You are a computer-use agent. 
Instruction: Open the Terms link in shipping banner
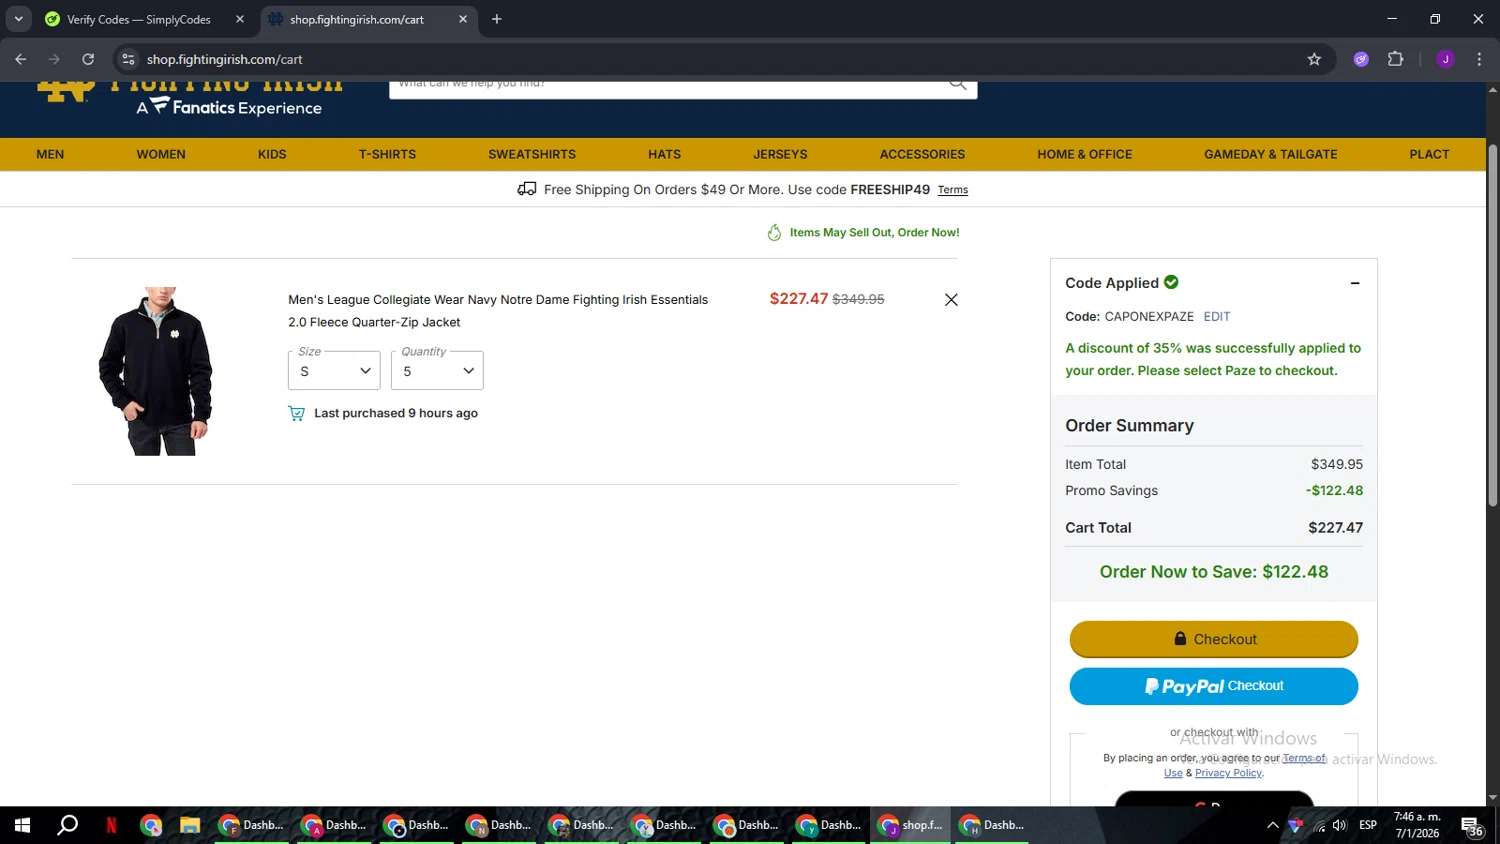point(952,190)
